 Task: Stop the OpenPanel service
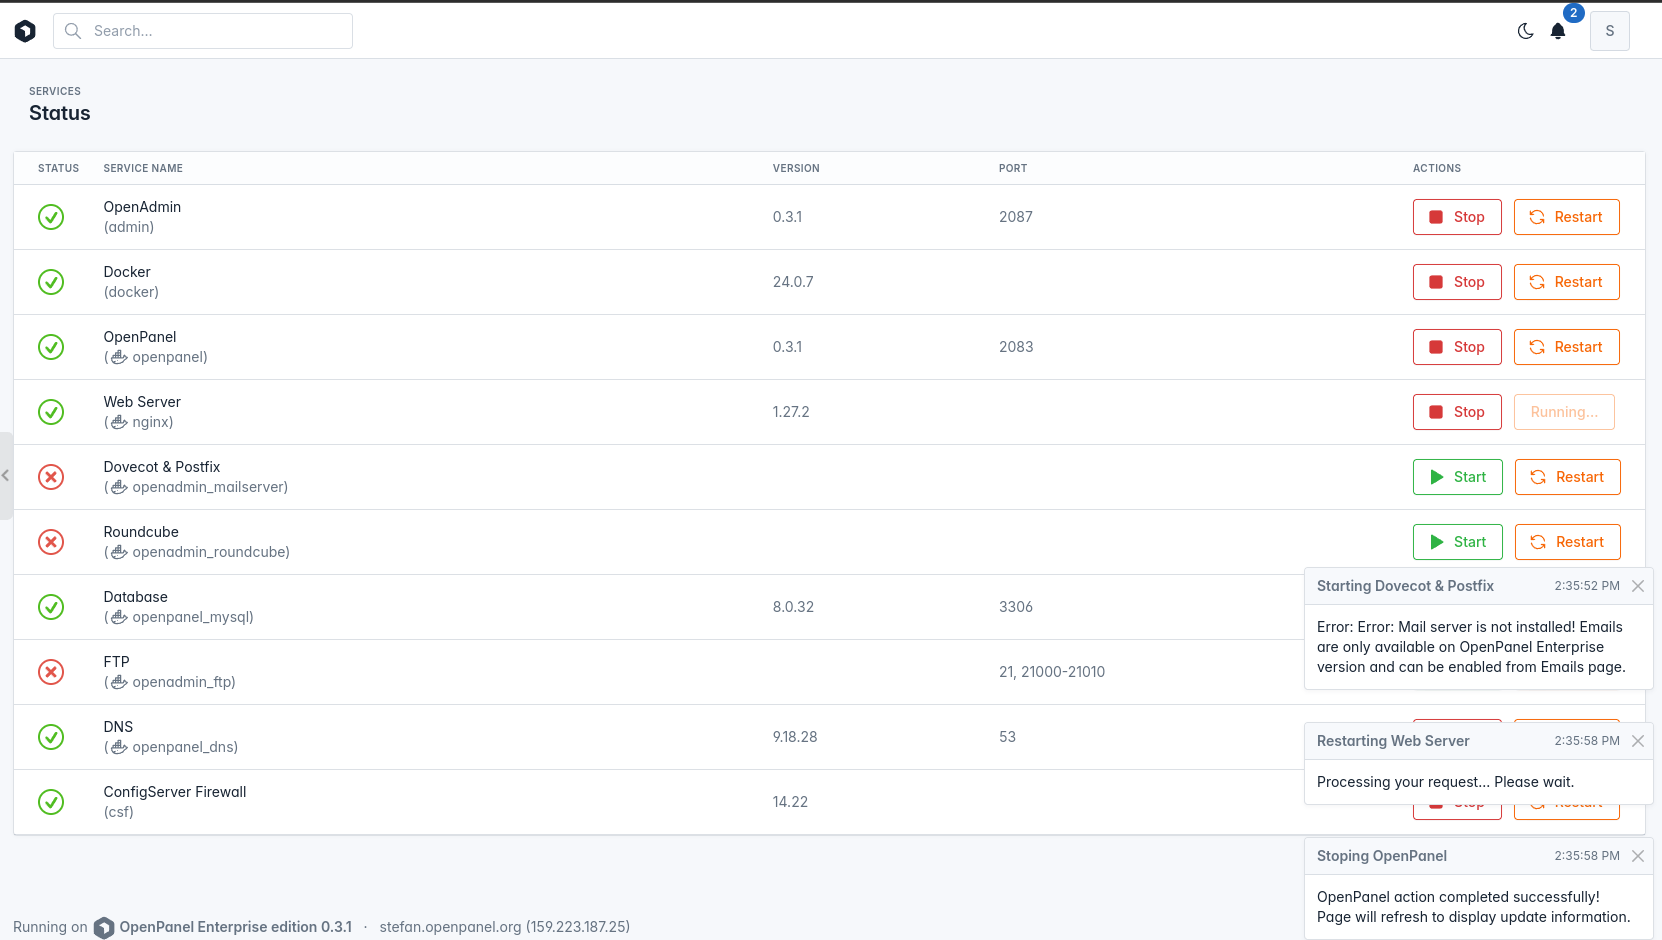(x=1457, y=347)
